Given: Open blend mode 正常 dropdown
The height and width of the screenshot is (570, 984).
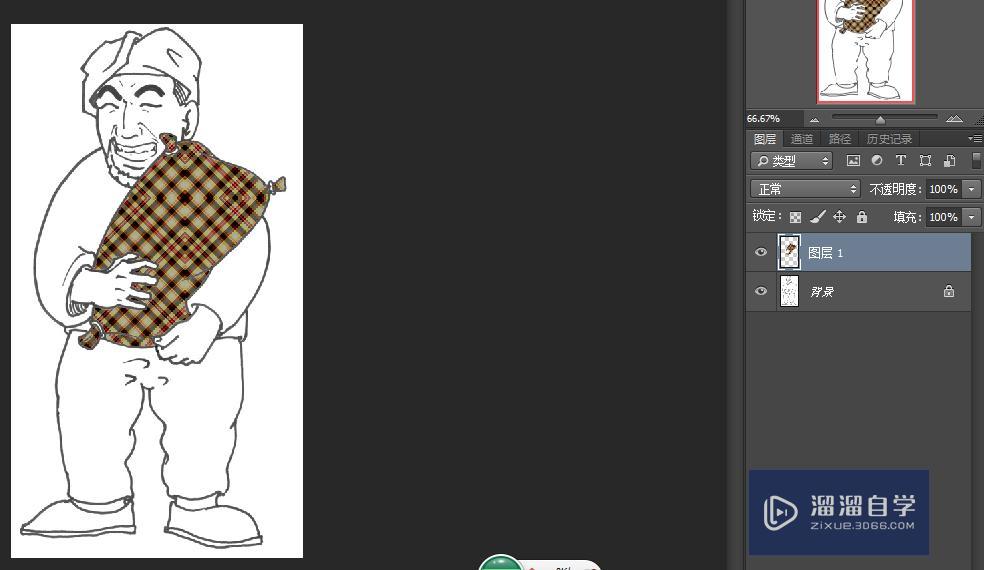Looking at the screenshot, I should click(805, 189).
